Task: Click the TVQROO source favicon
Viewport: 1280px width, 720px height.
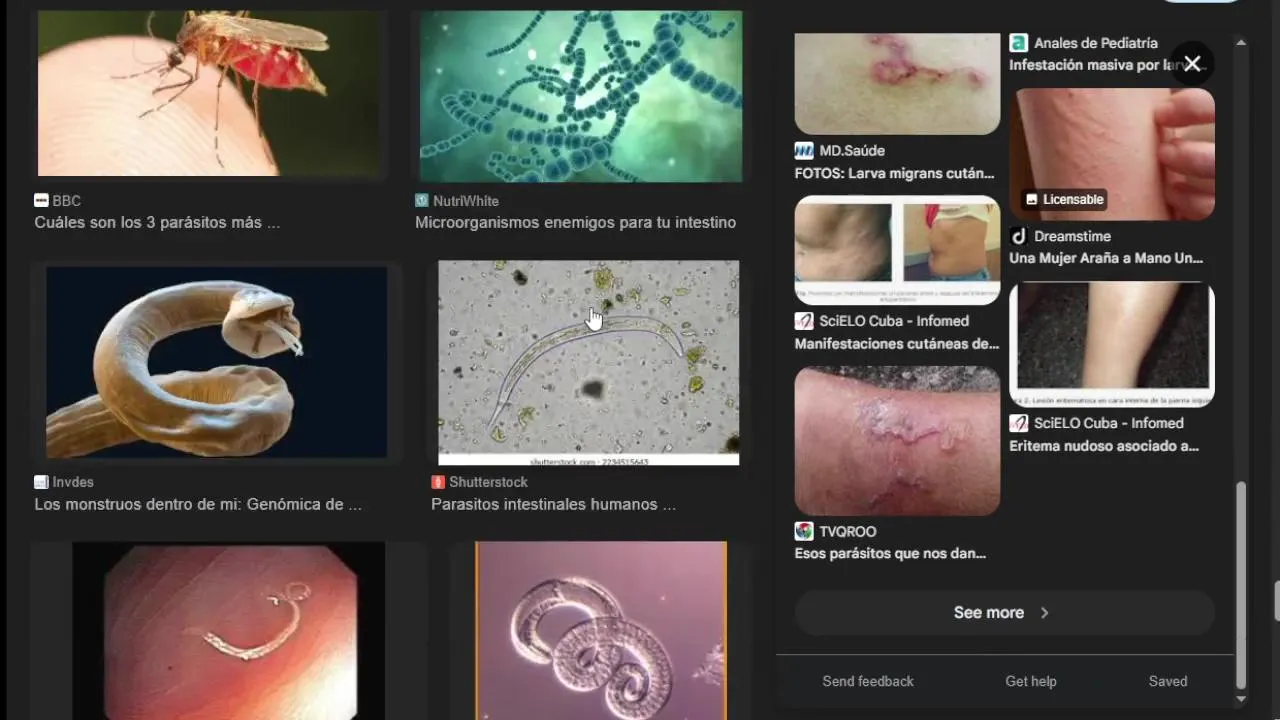Action: coord(804,531)
